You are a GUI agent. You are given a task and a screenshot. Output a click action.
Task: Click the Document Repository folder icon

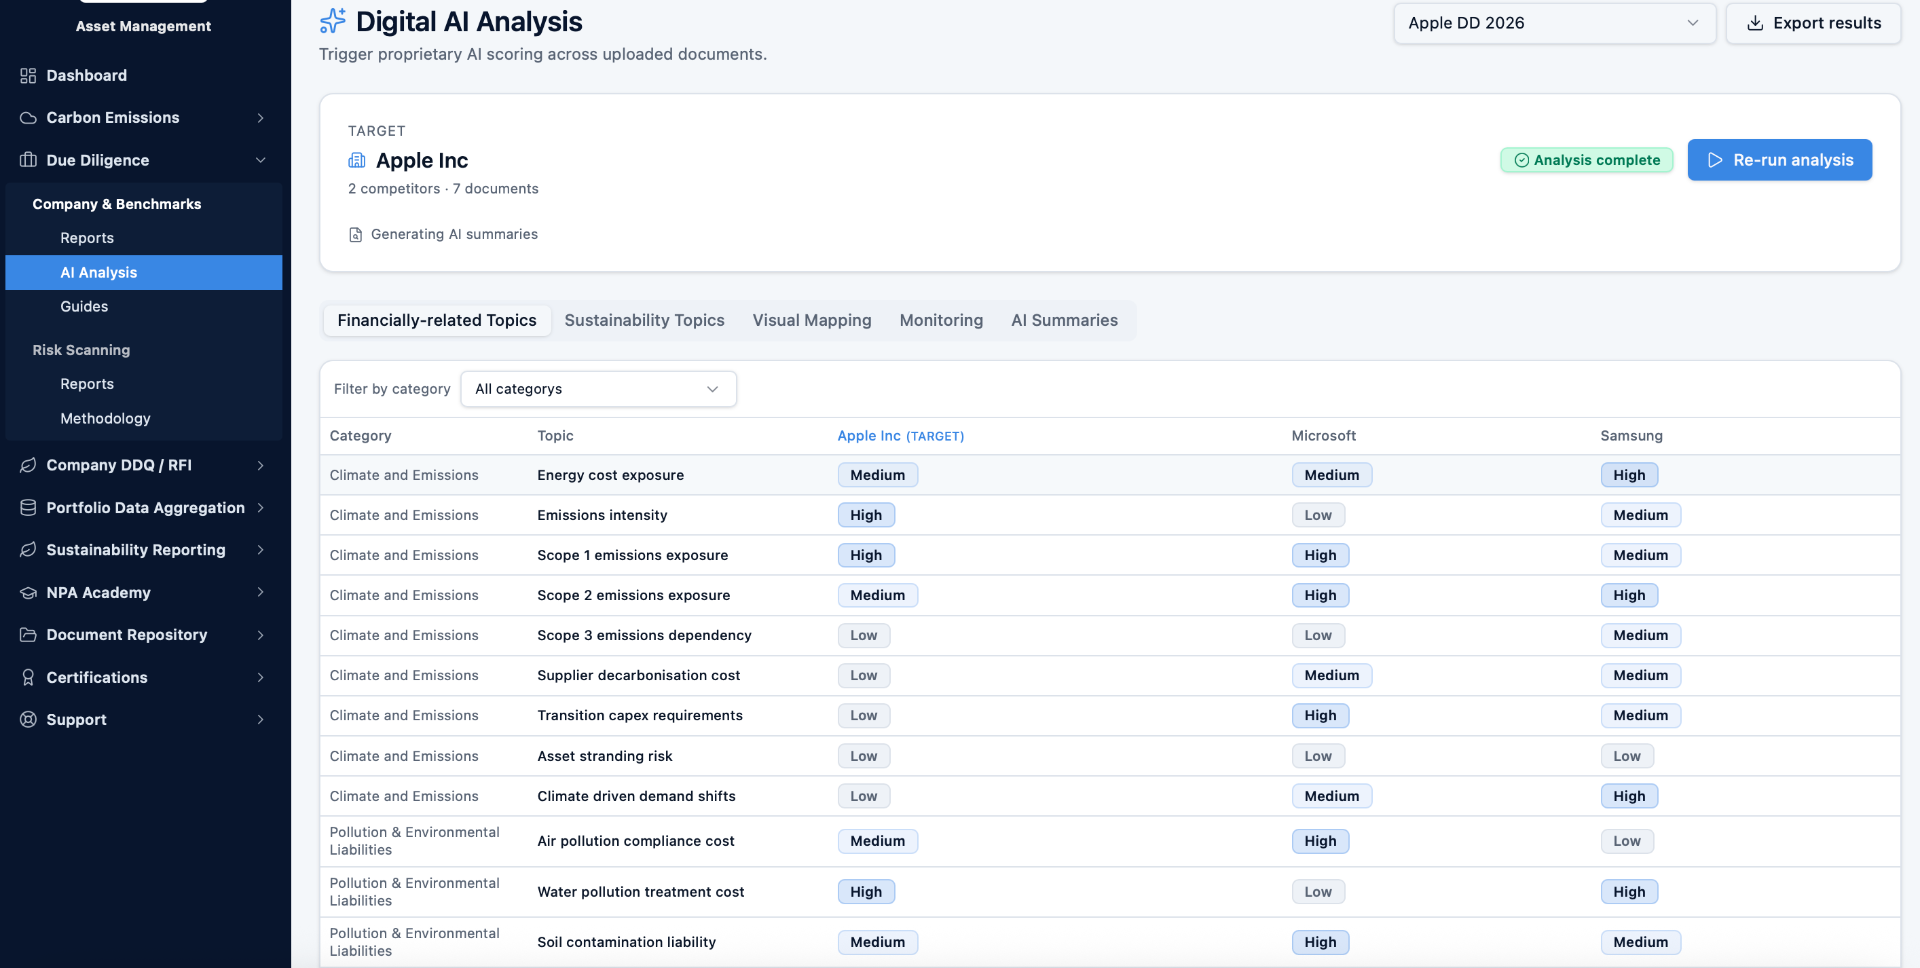(28, 635)
